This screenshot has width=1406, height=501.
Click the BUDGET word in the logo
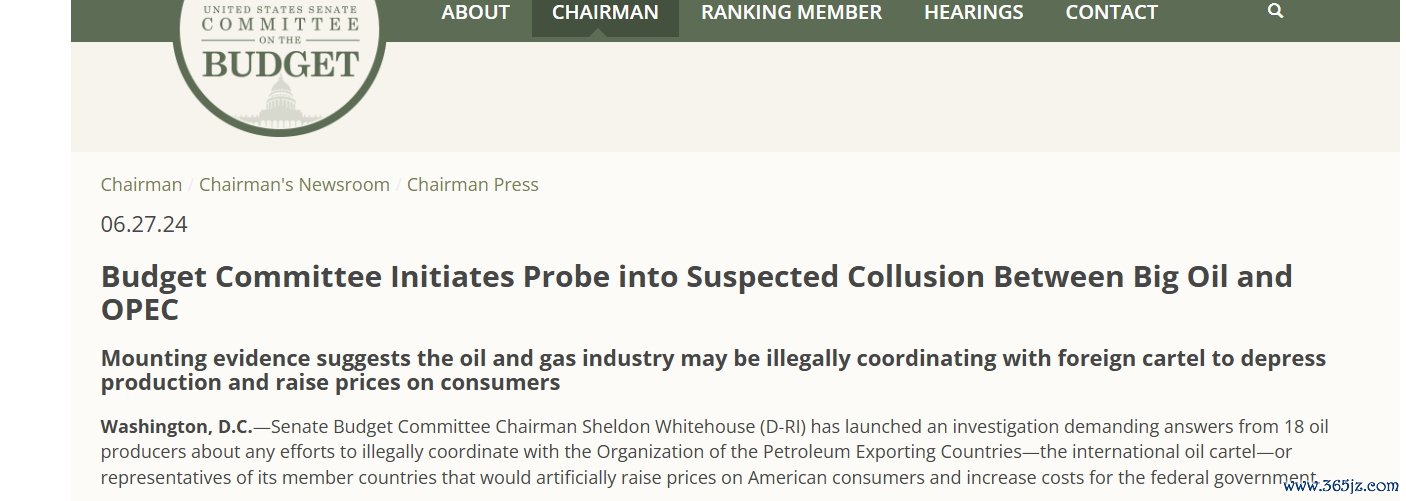(280, 65)
